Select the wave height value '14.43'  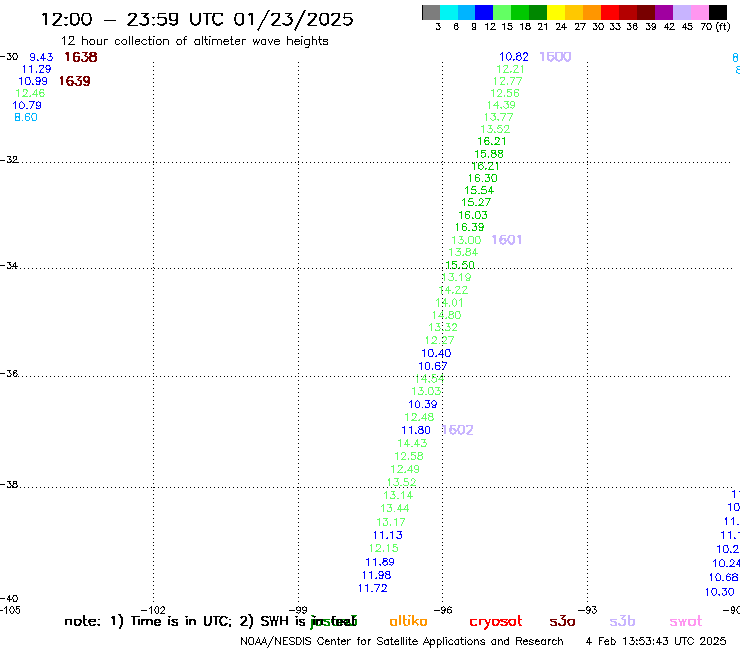click(x=412, y=443)
